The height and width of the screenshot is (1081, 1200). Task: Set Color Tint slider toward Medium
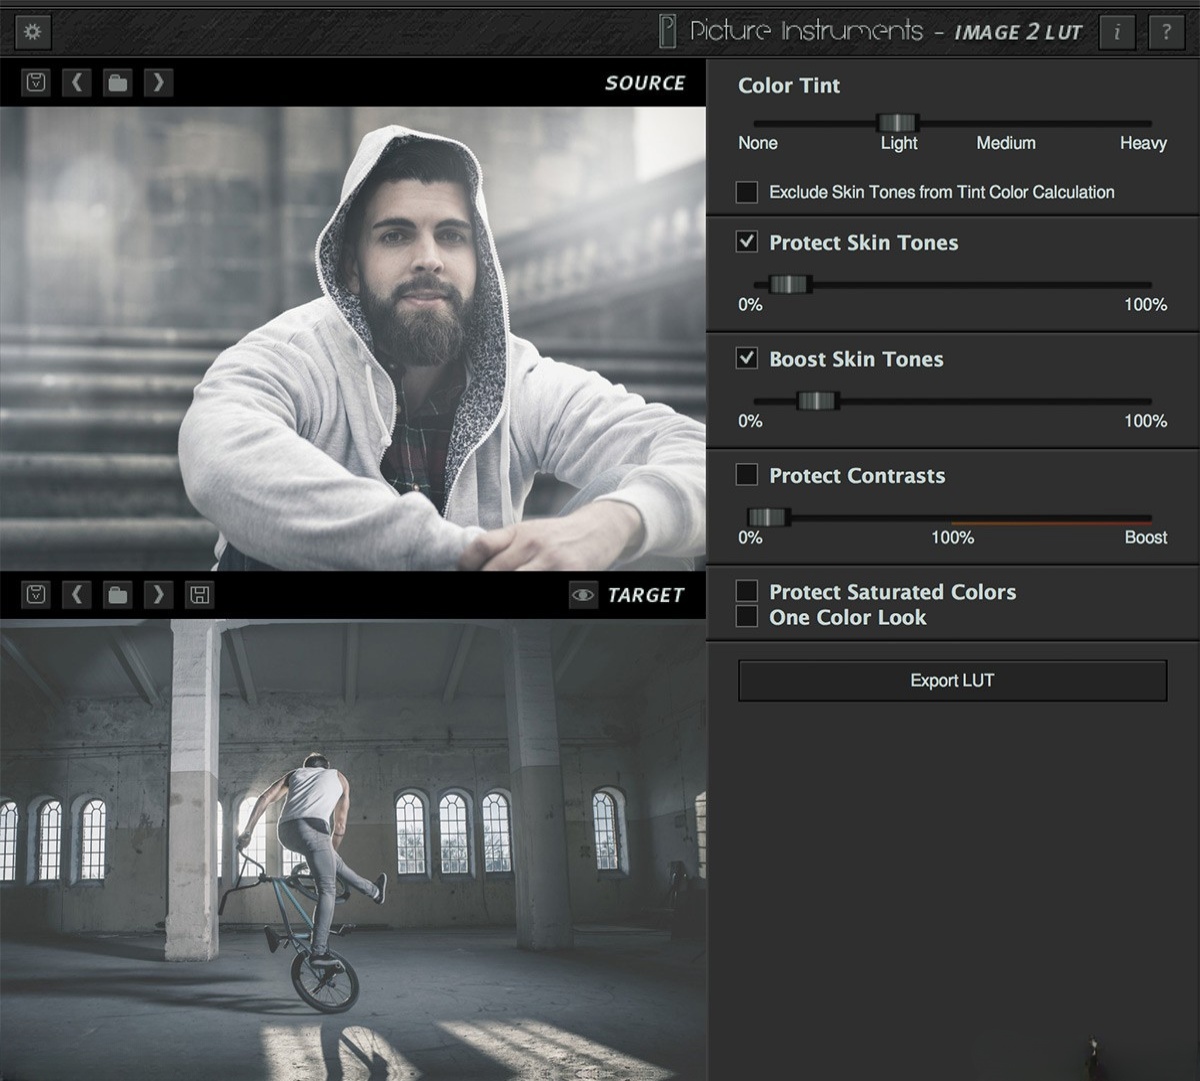pos(1005,122)
